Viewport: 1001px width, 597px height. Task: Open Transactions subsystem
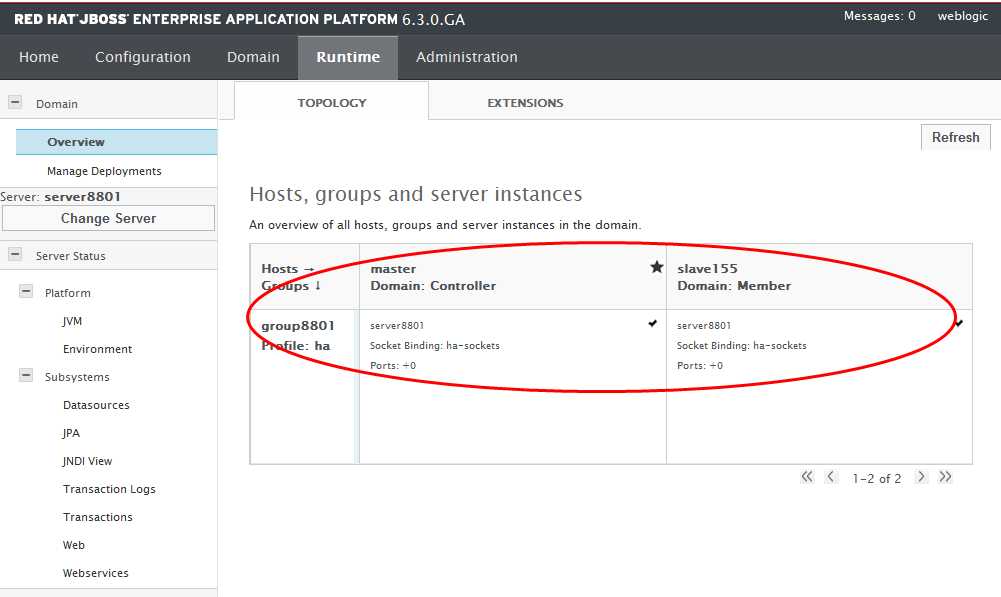97,517
